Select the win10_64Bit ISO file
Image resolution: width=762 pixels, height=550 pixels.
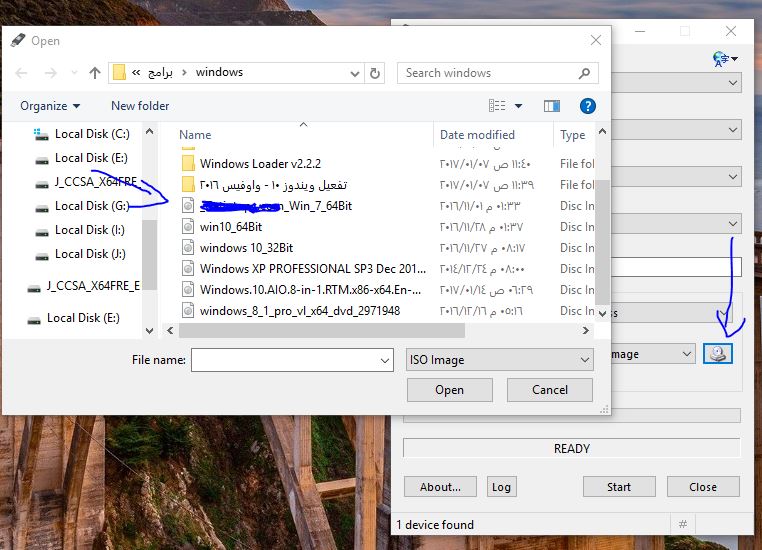coord(230,227)
